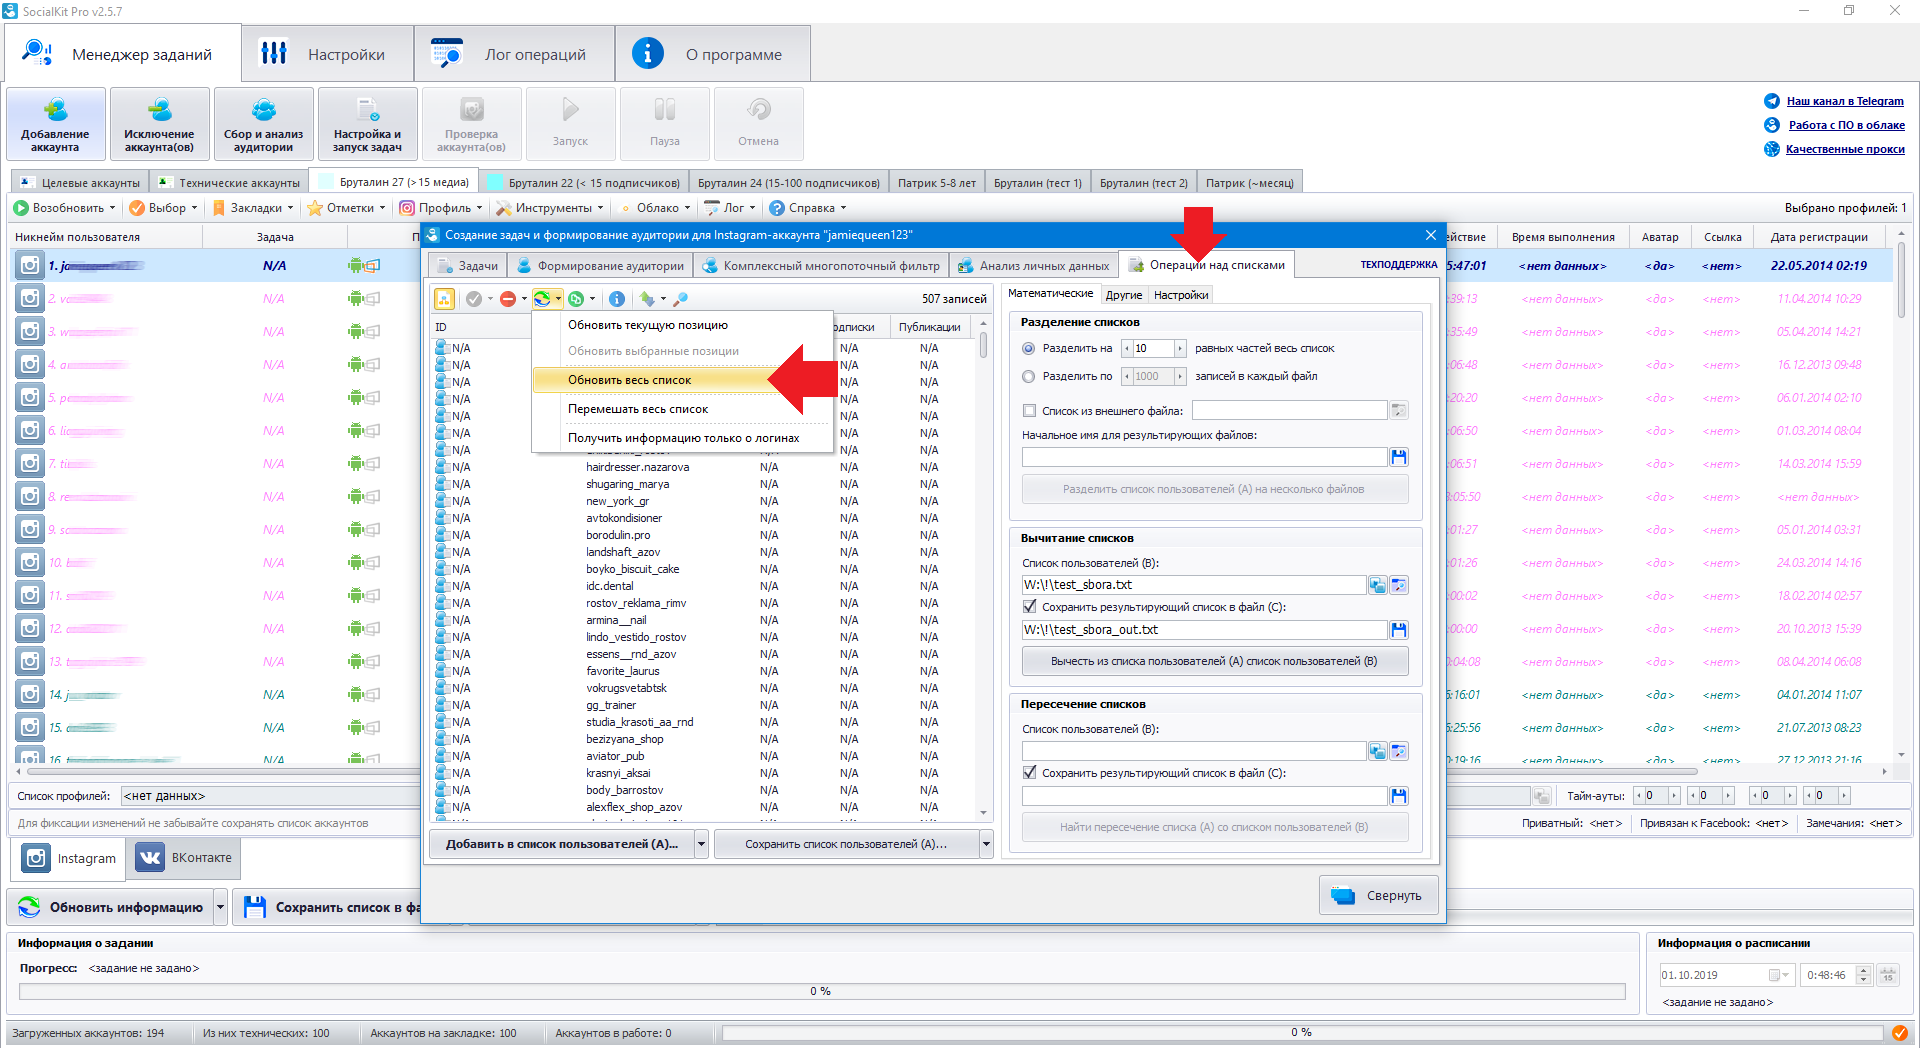Enable Список из внешнего файла checkbox

click(x=1029, y=411)
